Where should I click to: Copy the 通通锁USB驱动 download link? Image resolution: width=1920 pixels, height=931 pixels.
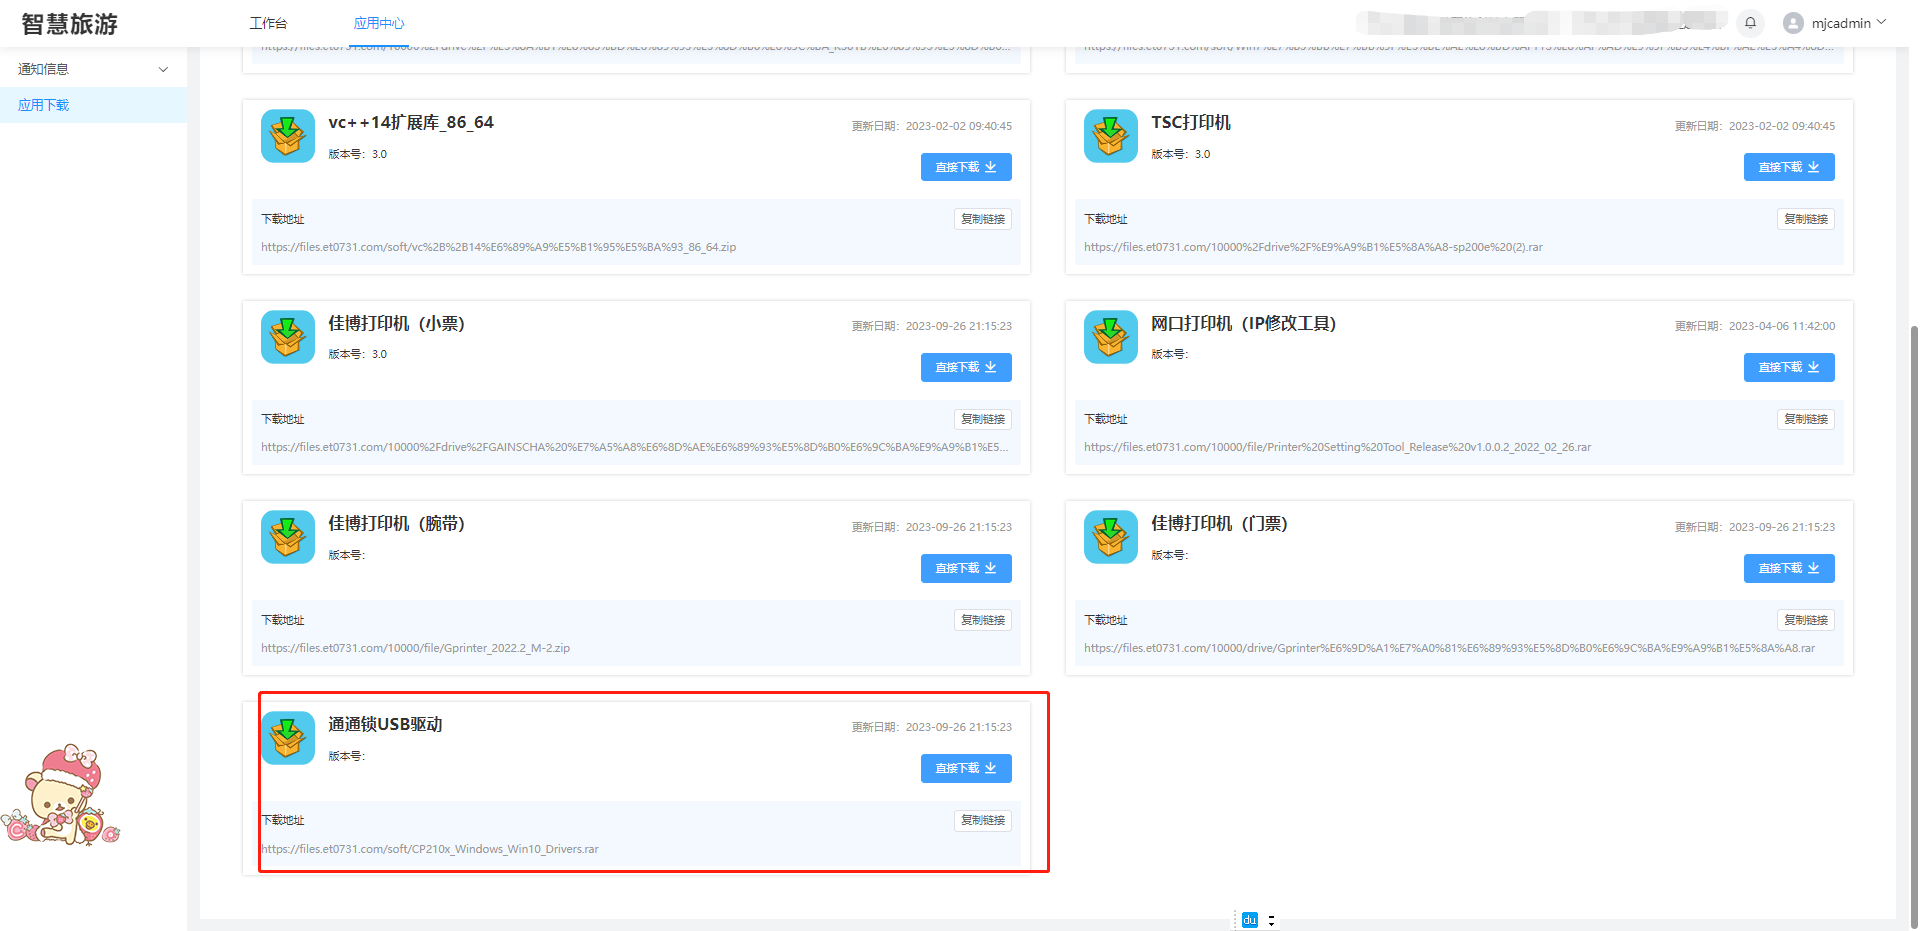(982, 820)
